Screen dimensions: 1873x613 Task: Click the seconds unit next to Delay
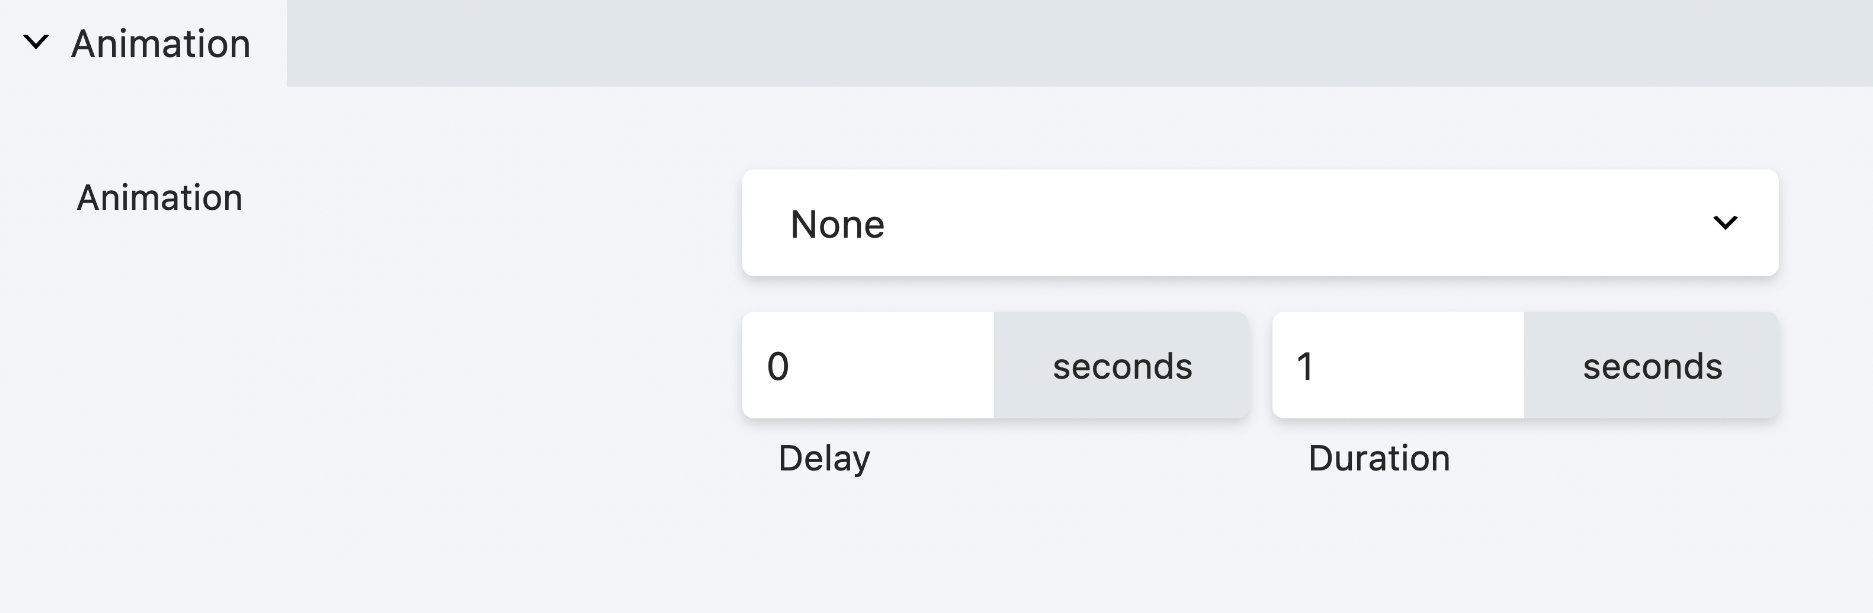[x=1121, y=364]
